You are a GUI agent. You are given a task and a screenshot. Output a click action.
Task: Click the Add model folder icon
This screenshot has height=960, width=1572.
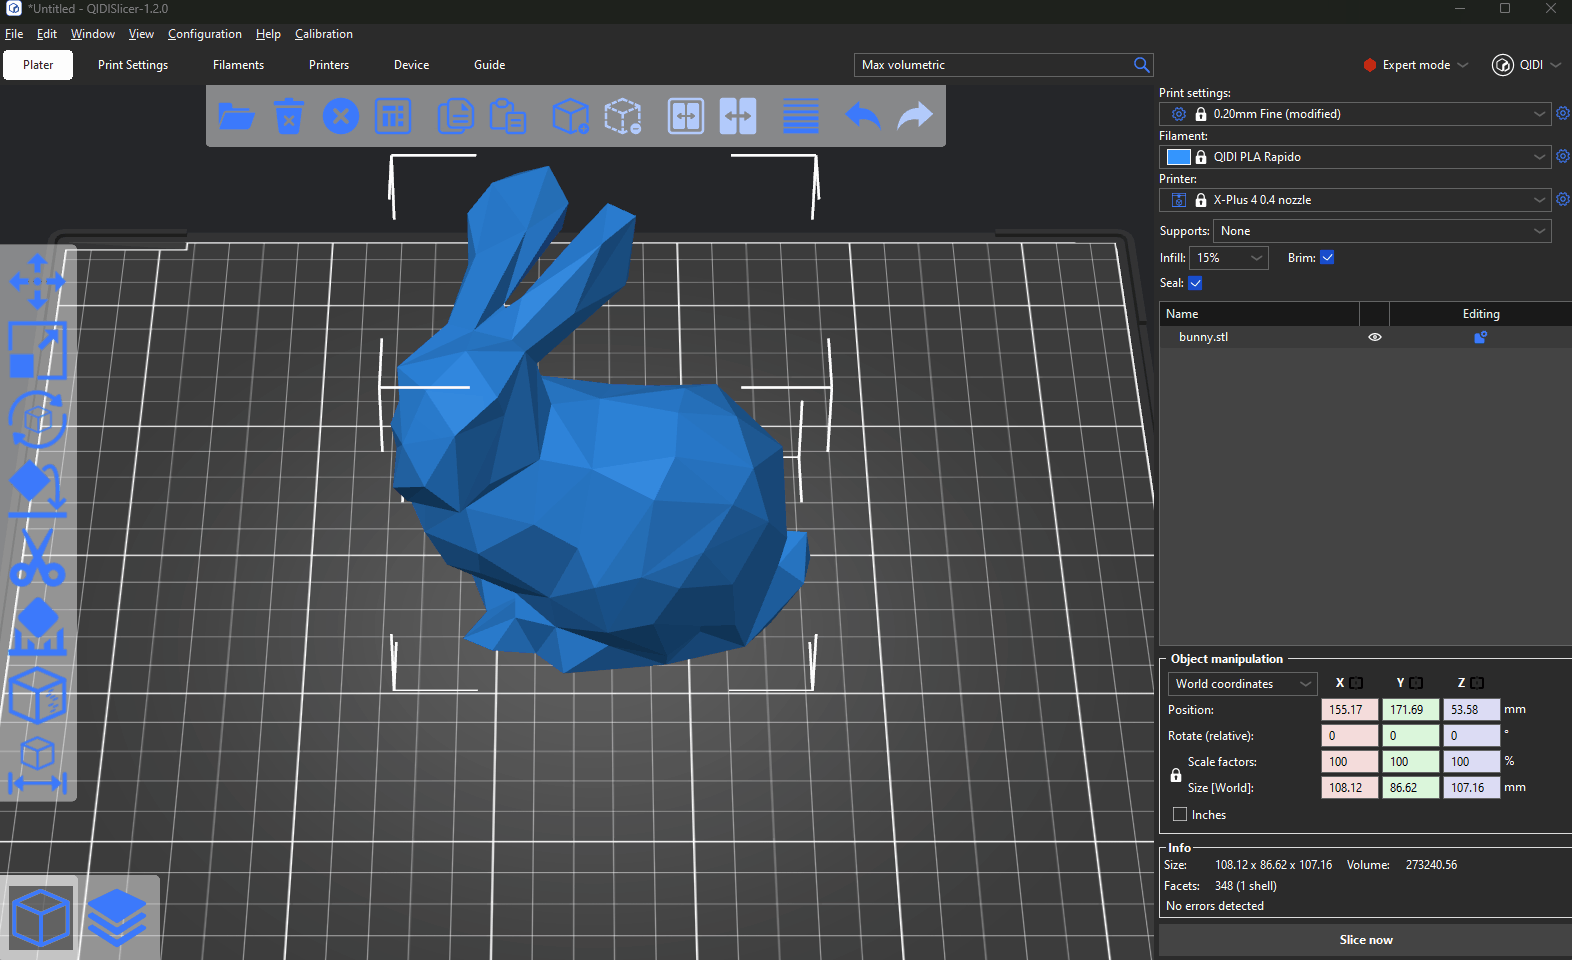coord(236,116)
